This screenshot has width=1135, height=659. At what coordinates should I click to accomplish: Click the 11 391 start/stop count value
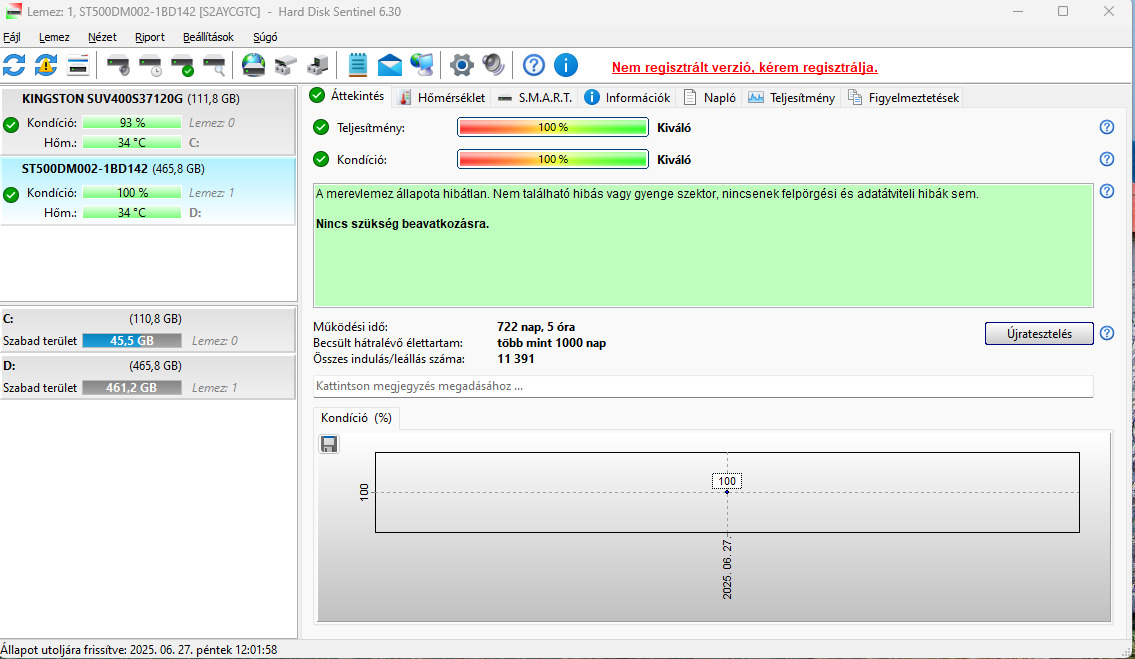[x=516, y=359]
